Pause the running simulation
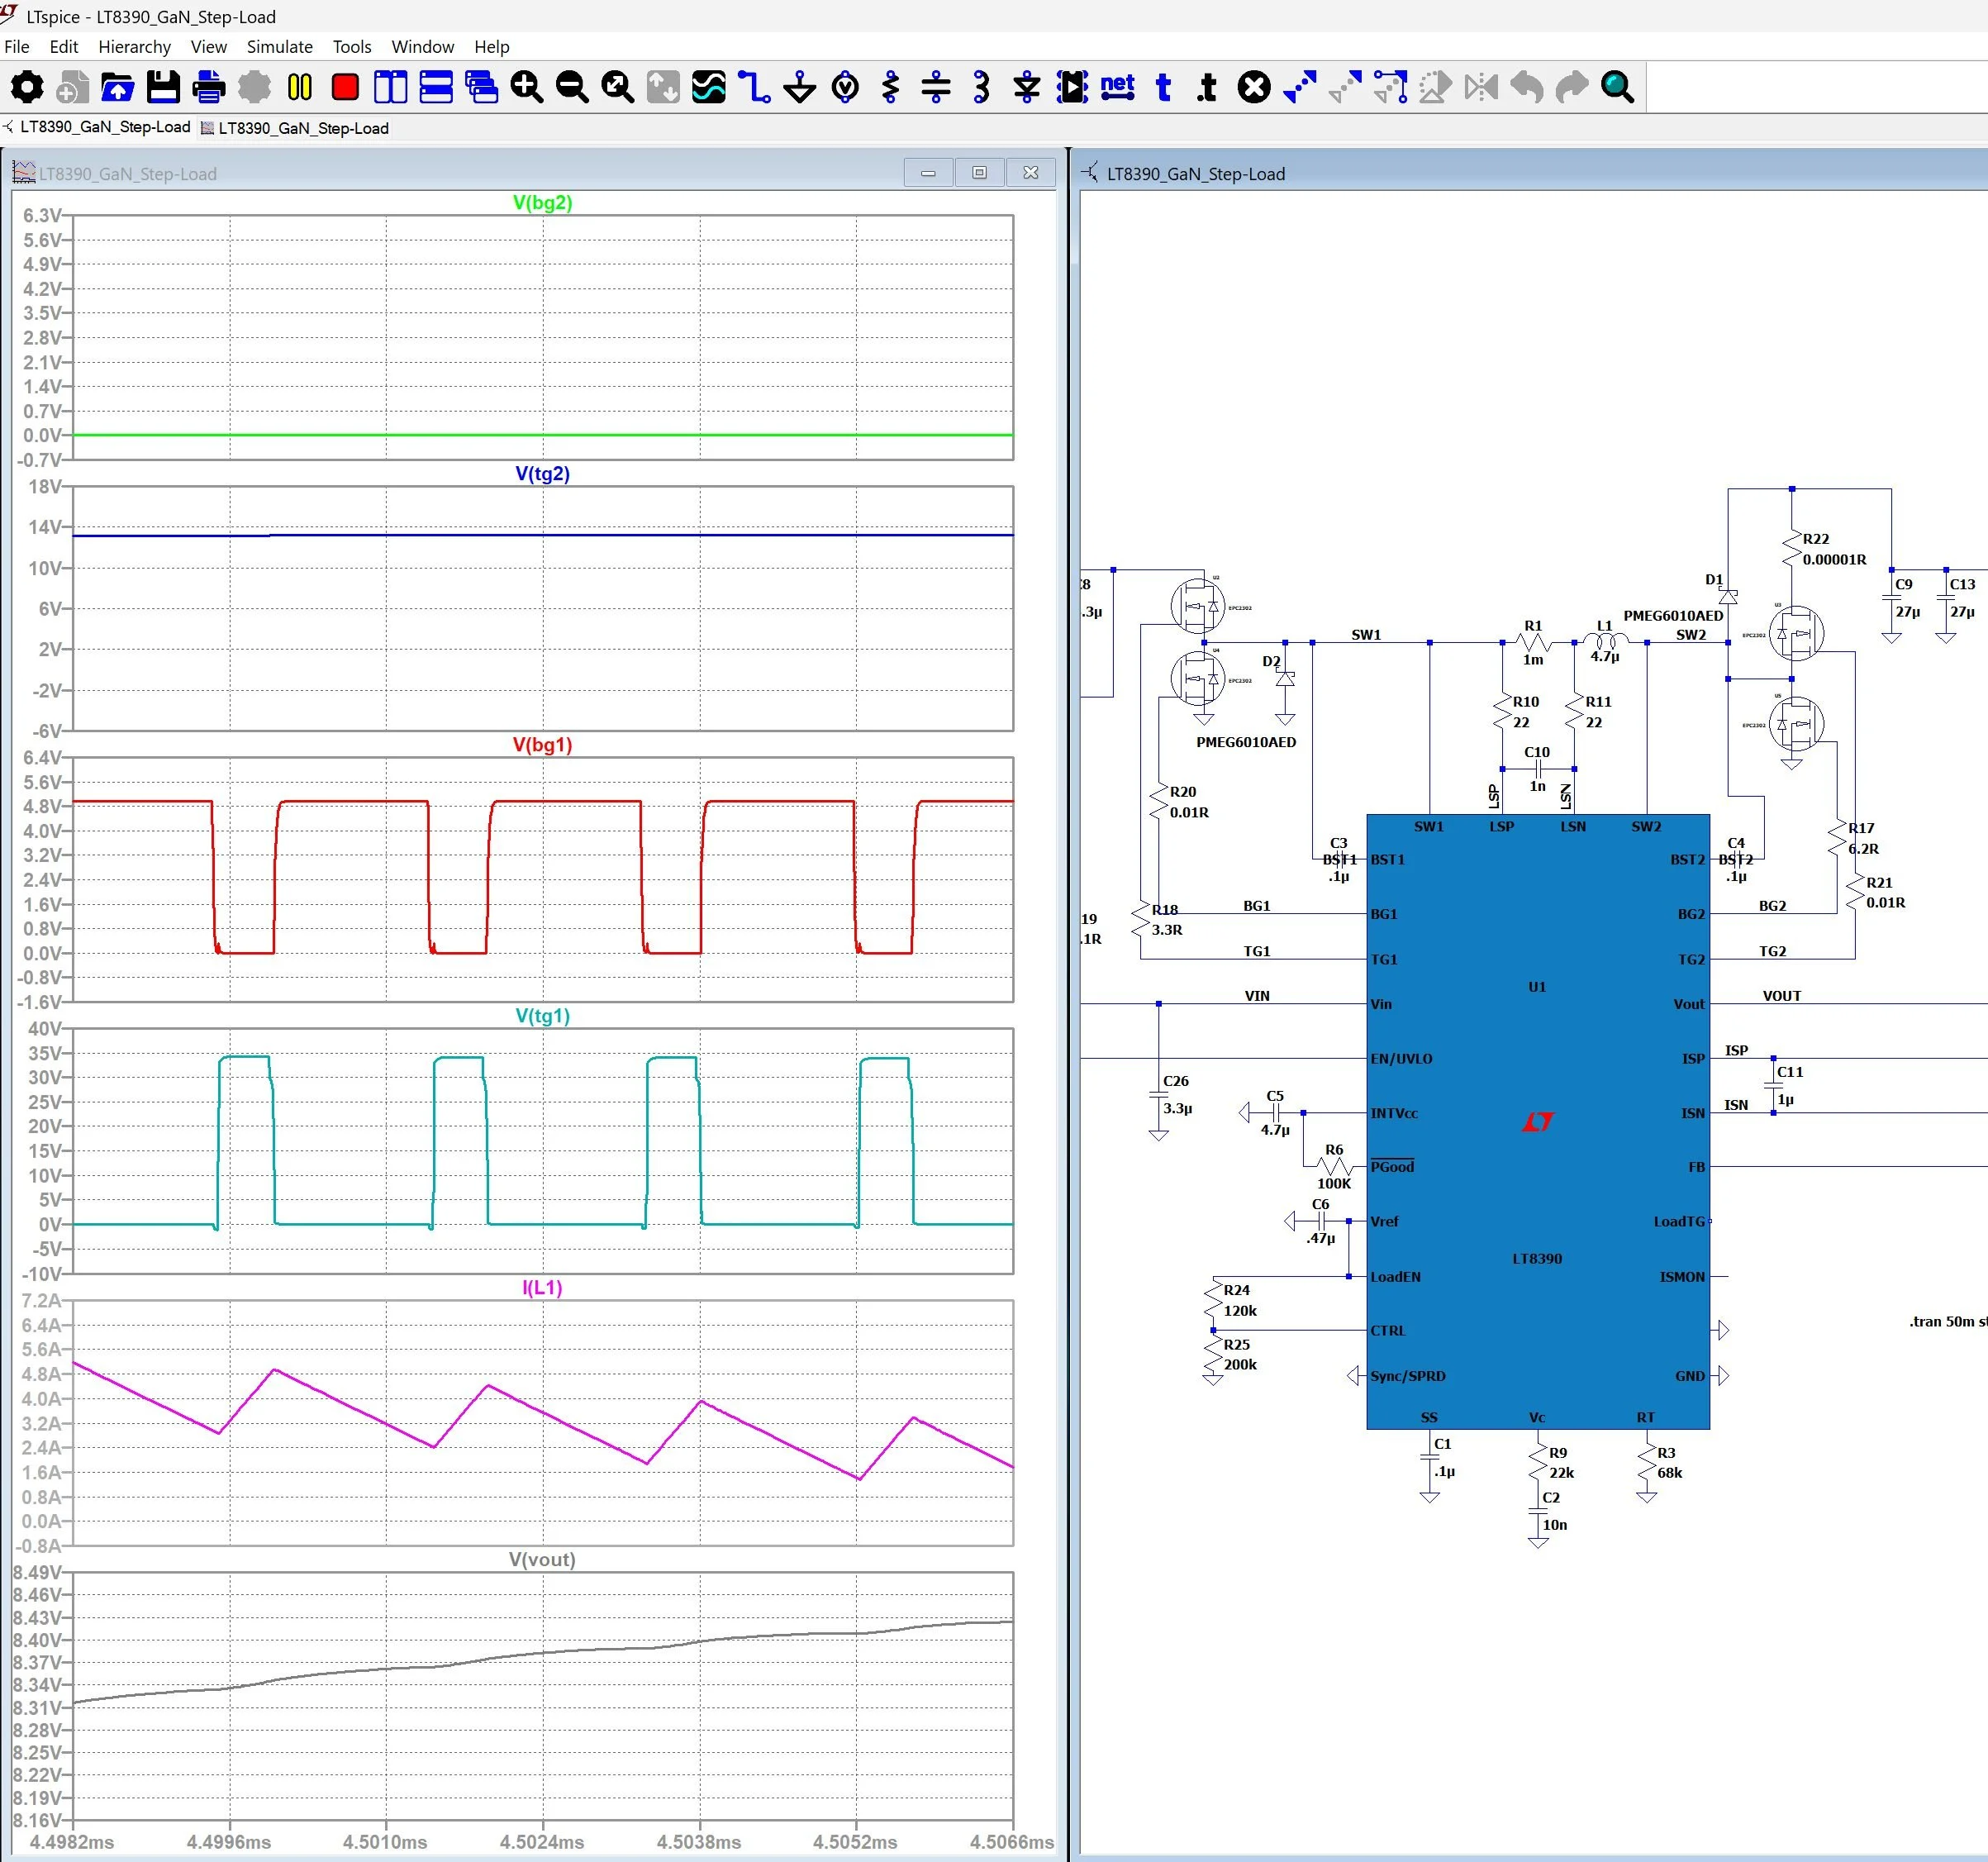The height and width of the screenshot is (1862, 1988). [299, 88]
